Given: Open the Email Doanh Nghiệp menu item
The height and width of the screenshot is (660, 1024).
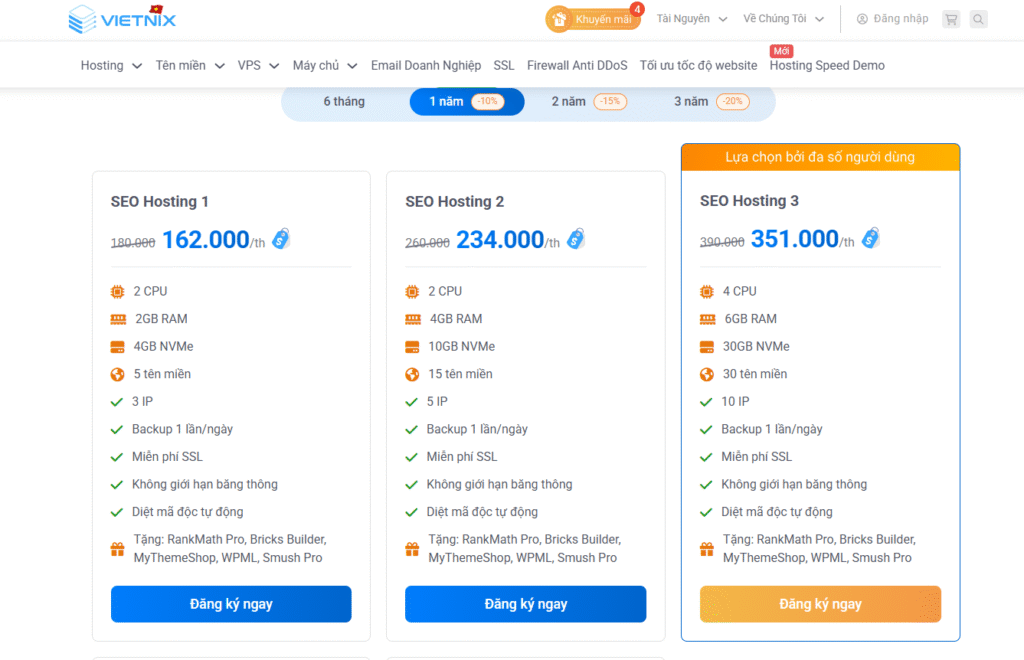Looking at the screenshot, I should tap(425, 66).
